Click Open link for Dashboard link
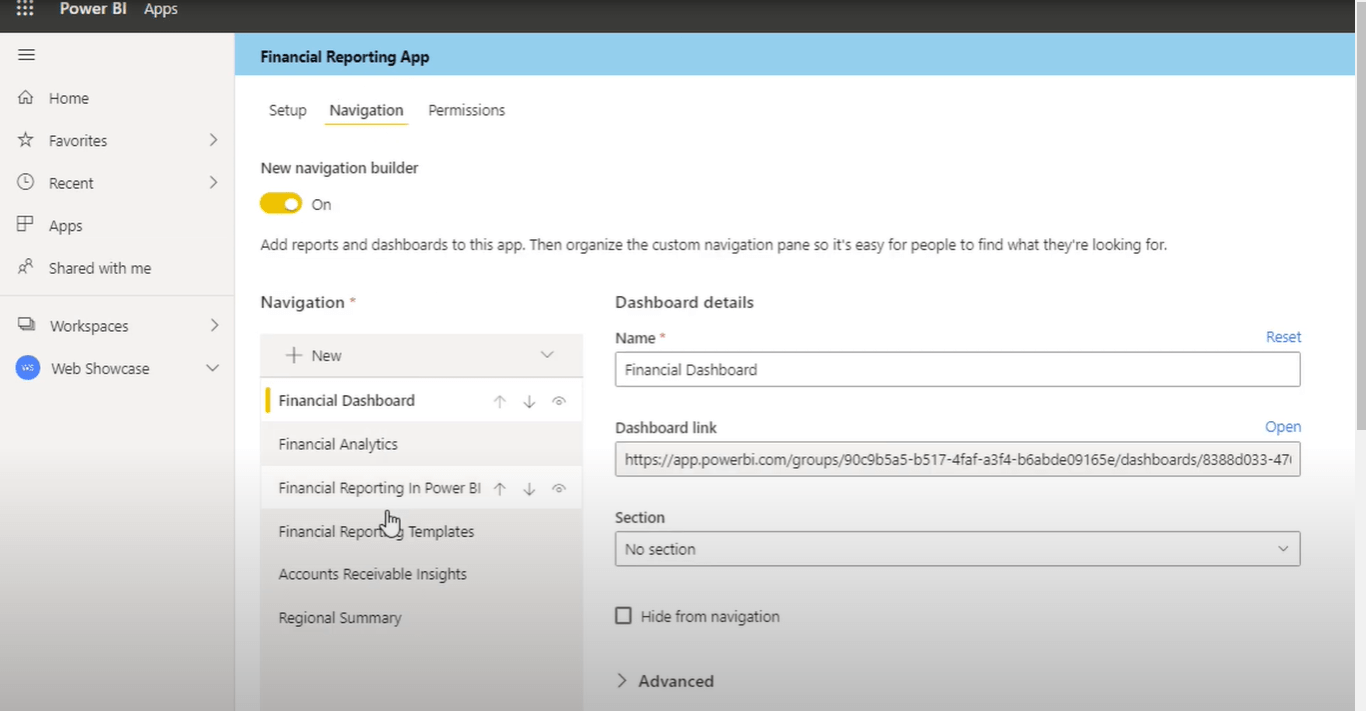Image resolution: width=1366 pixels, height=711 pixels. coord(1283,427)
